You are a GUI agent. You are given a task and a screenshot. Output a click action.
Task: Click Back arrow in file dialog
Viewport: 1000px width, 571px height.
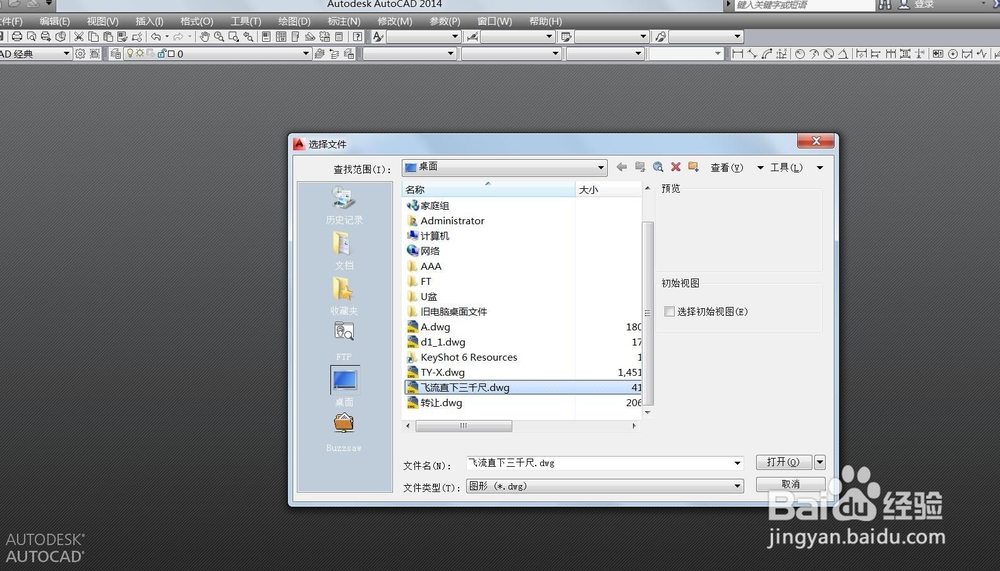point(622,167)
